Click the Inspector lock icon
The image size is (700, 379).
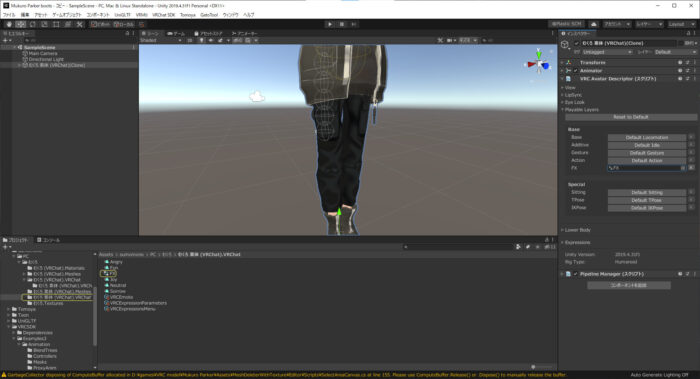coord(688,33)
